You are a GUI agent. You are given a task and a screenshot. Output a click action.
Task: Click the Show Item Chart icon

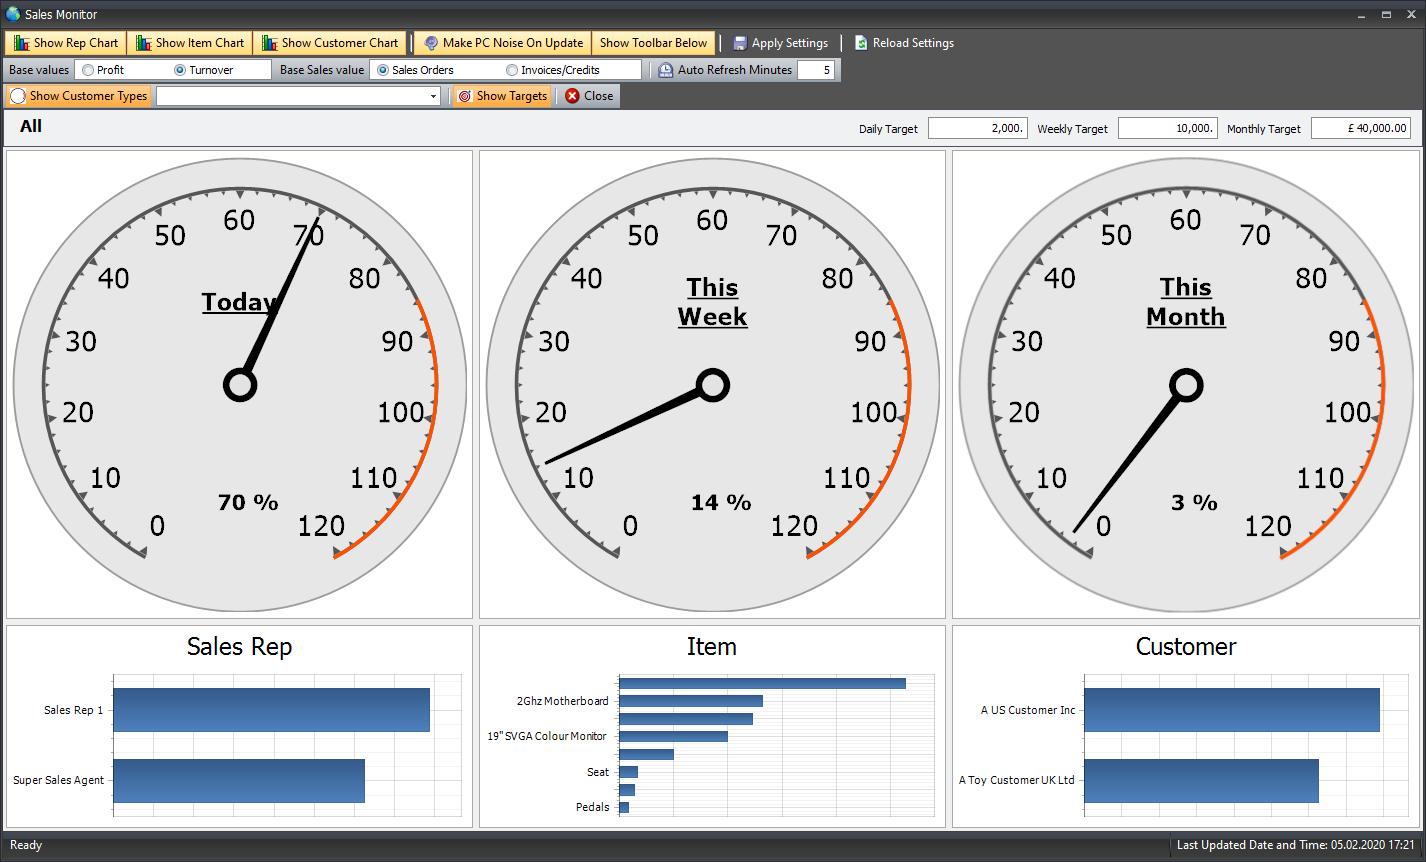[x=144, y=43]
